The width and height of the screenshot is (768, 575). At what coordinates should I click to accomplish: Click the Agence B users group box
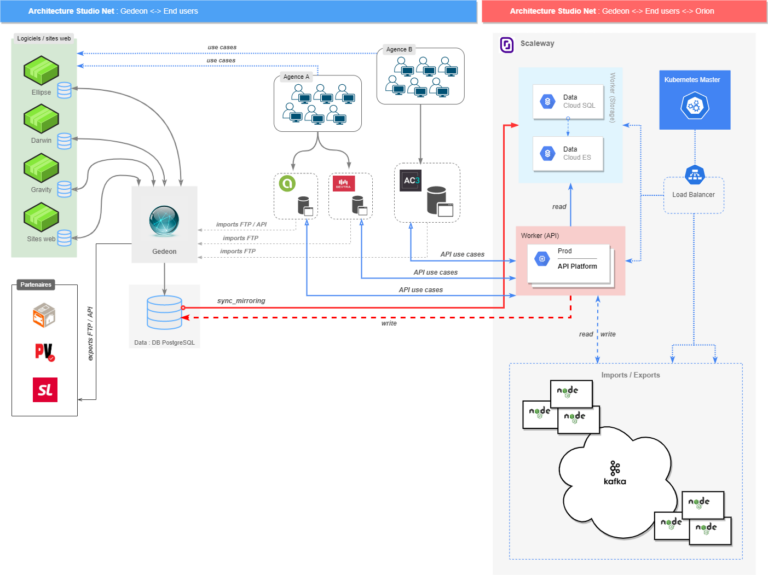tap(420, 76)
